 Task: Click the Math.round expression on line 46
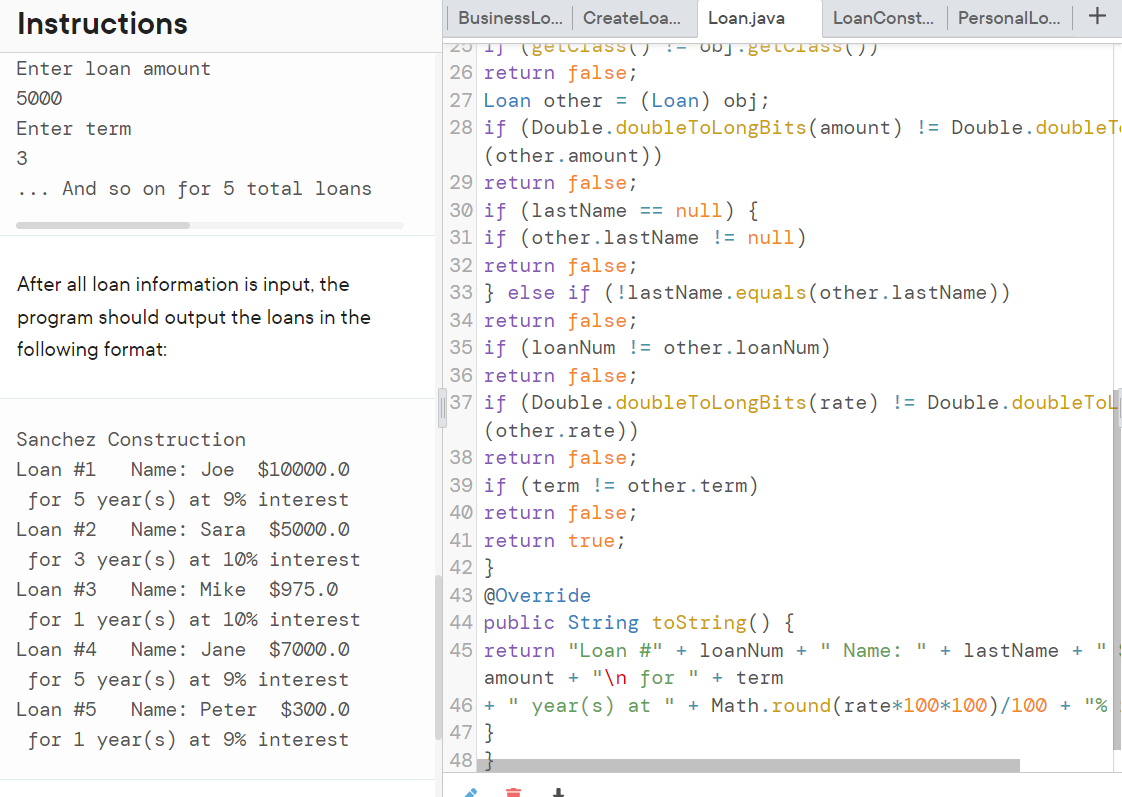point(879,705)
